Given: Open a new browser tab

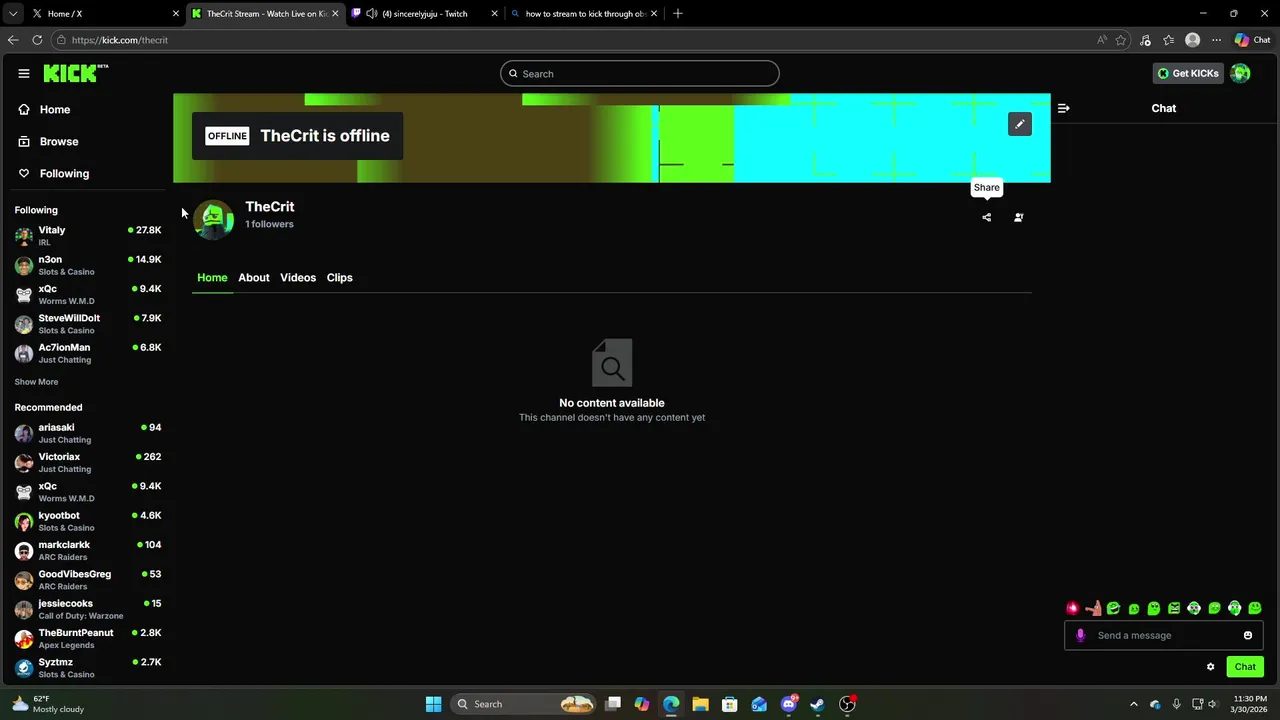Looking at the screenshot, I should tap(678, 14).
